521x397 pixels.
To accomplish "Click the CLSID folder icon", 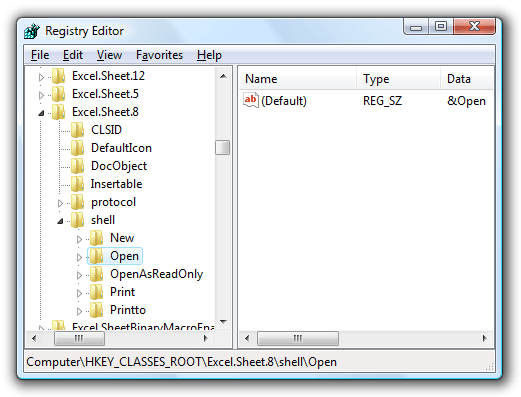I will pyautogui.click(x=77, y=130).
